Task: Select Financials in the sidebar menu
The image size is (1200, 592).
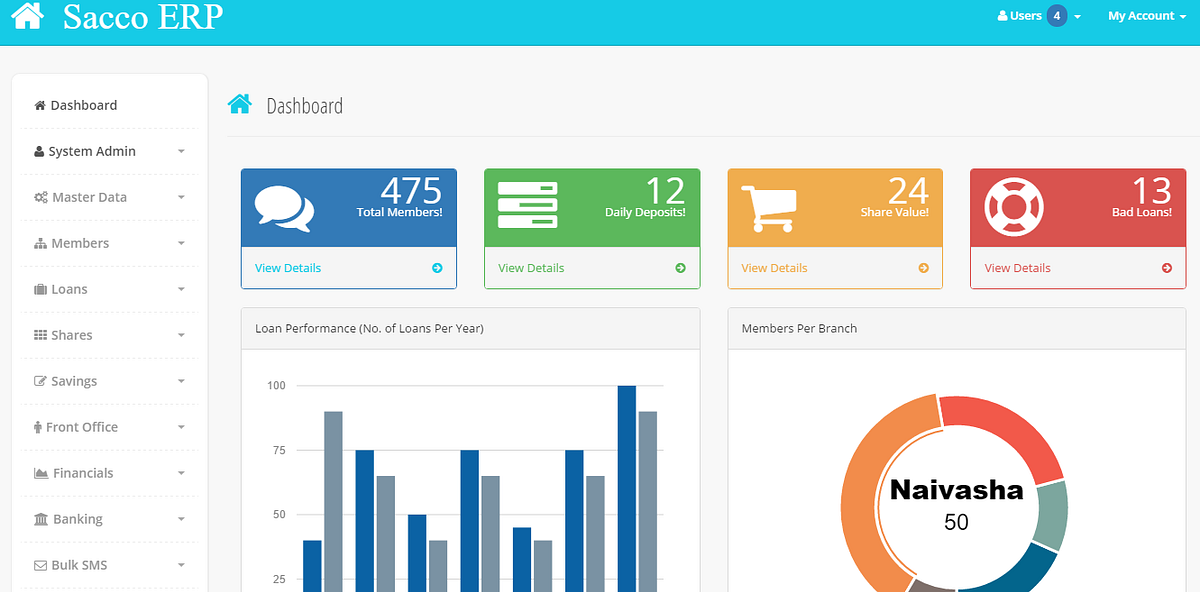Action: pos(85,473)
